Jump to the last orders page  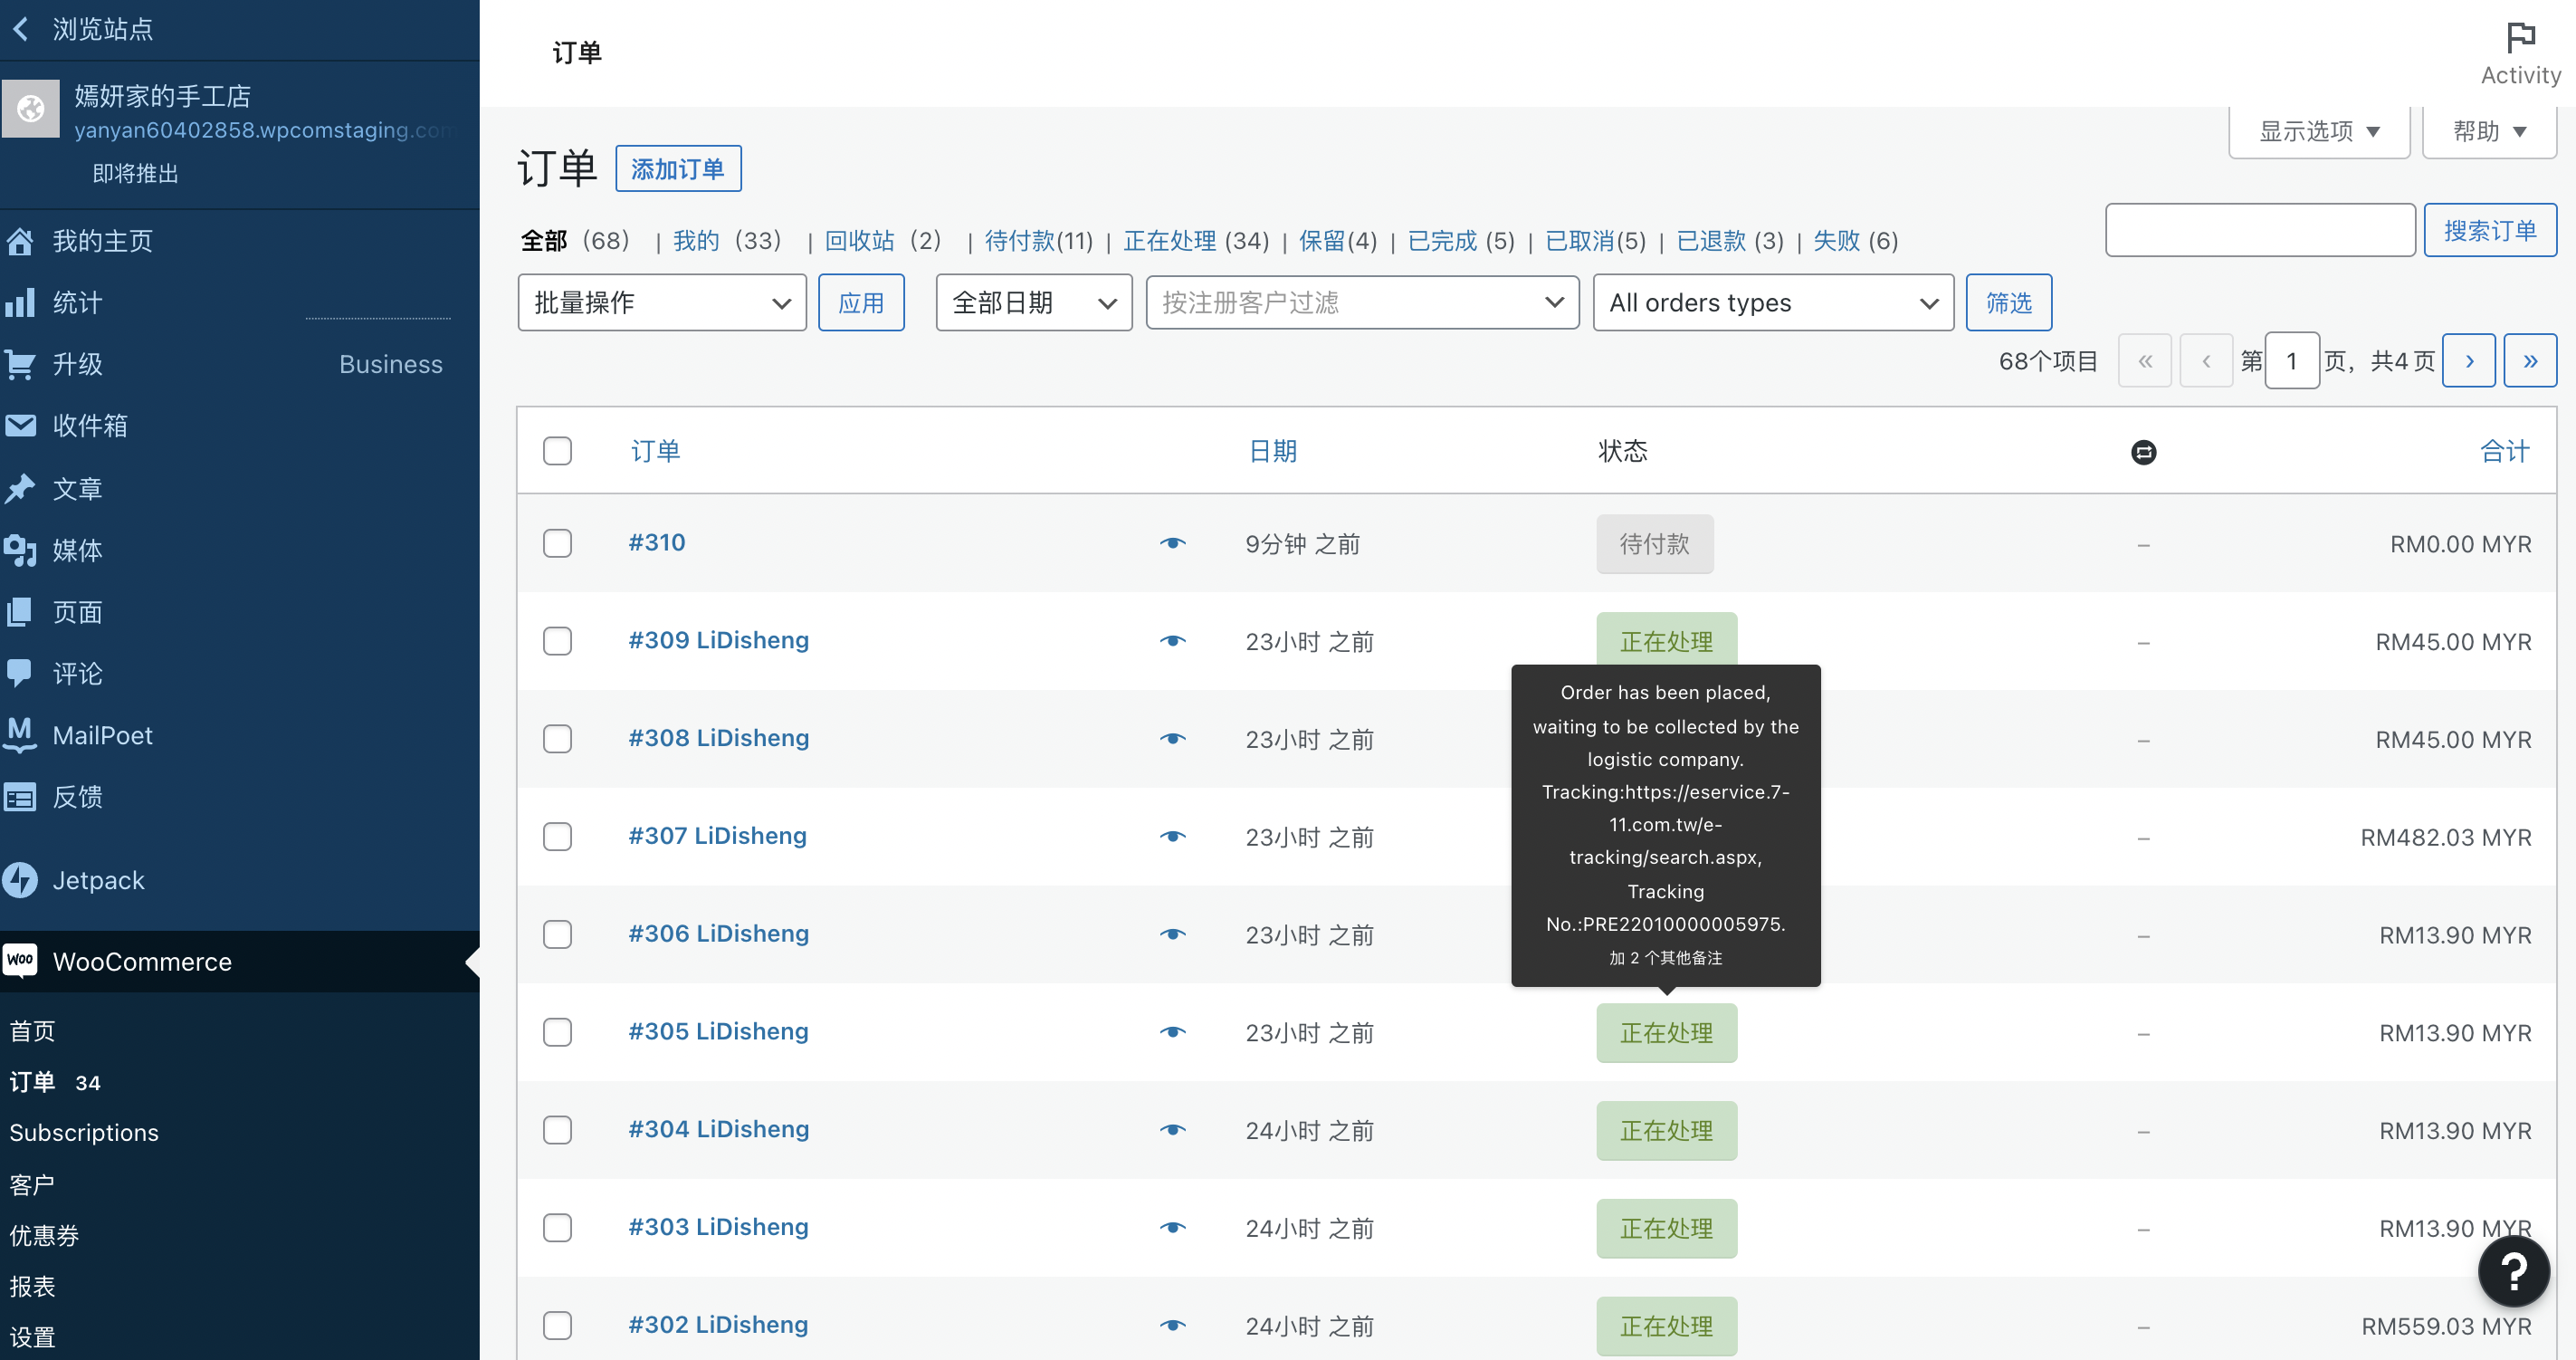tap(2530, 361)
